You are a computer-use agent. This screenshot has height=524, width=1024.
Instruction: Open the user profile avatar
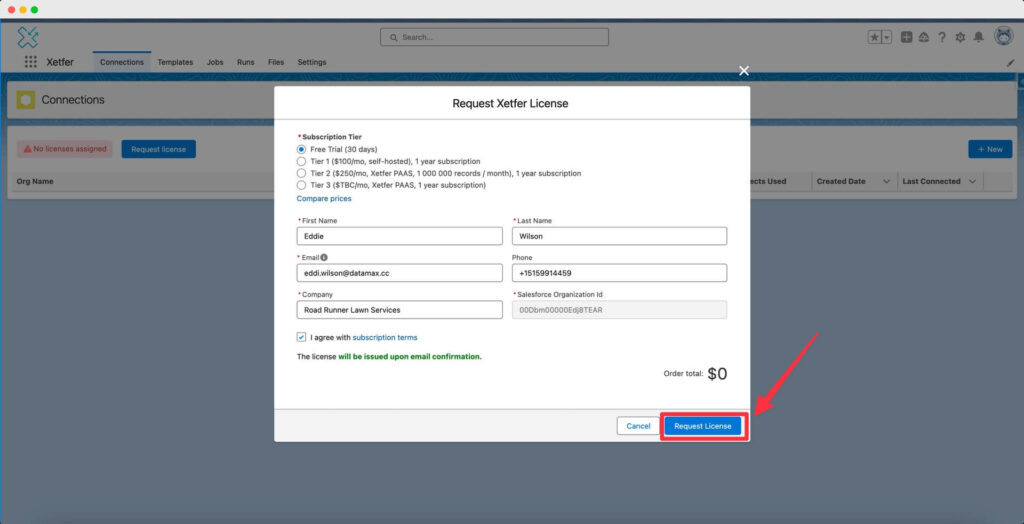[1004, 36]
